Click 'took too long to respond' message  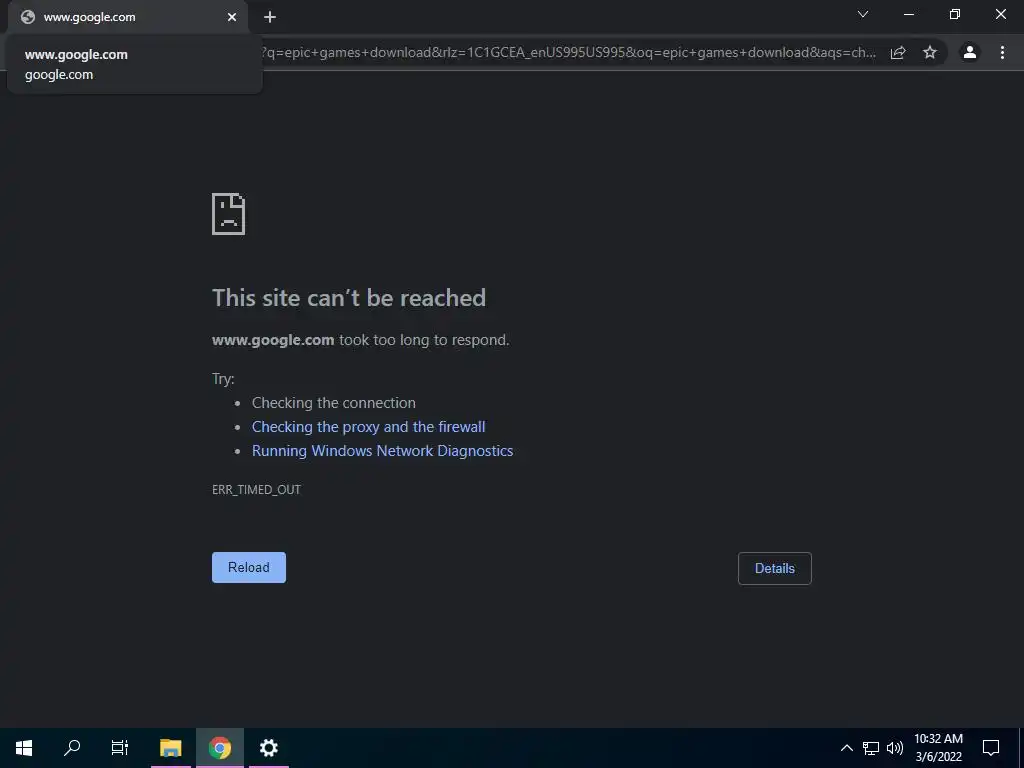[424, 340]
